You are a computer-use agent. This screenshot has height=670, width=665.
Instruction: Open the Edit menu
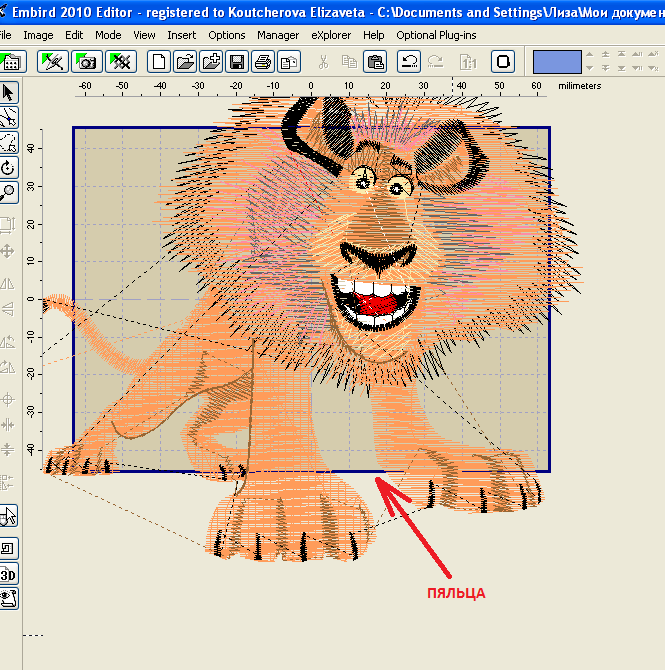click(74, 35)
